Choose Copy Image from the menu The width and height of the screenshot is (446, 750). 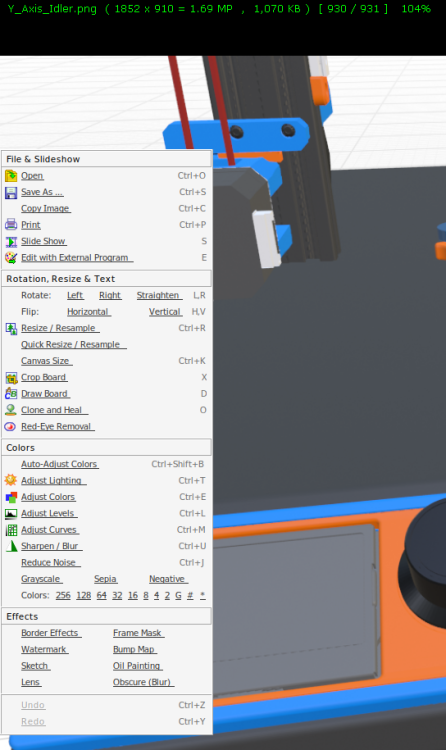[x=45, y=209]
